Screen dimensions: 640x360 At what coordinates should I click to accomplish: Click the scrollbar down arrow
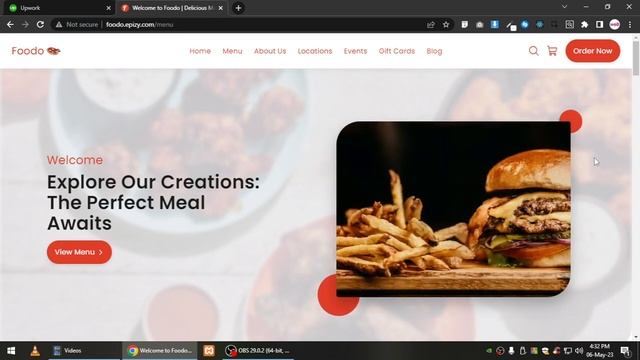click(636, 338)
